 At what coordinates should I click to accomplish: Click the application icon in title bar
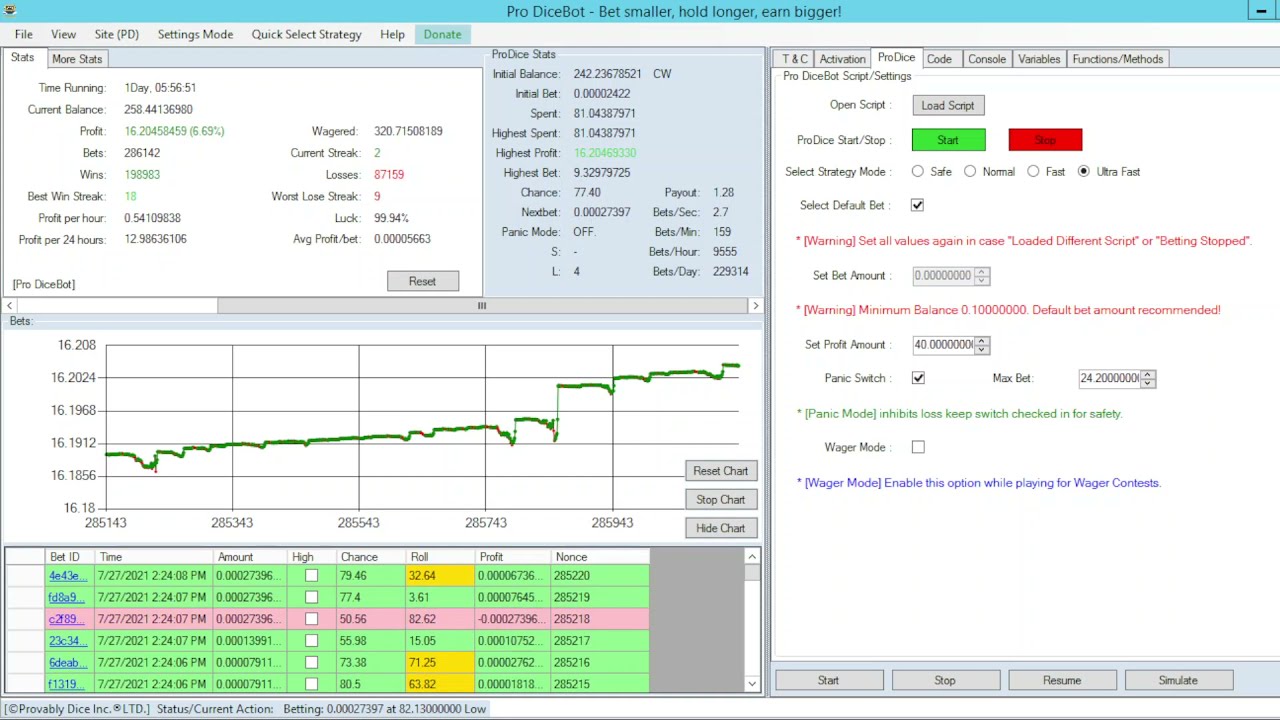click(9, 11)
